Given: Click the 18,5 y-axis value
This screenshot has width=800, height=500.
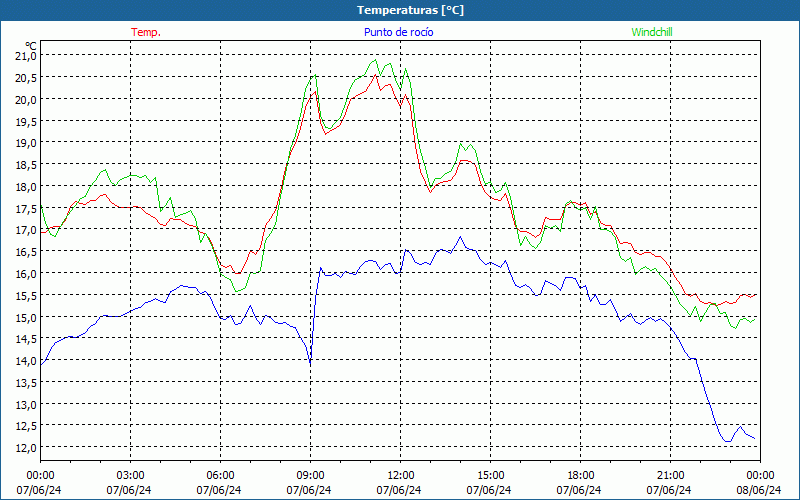Looking at the screenshot, I should point(27,165).
